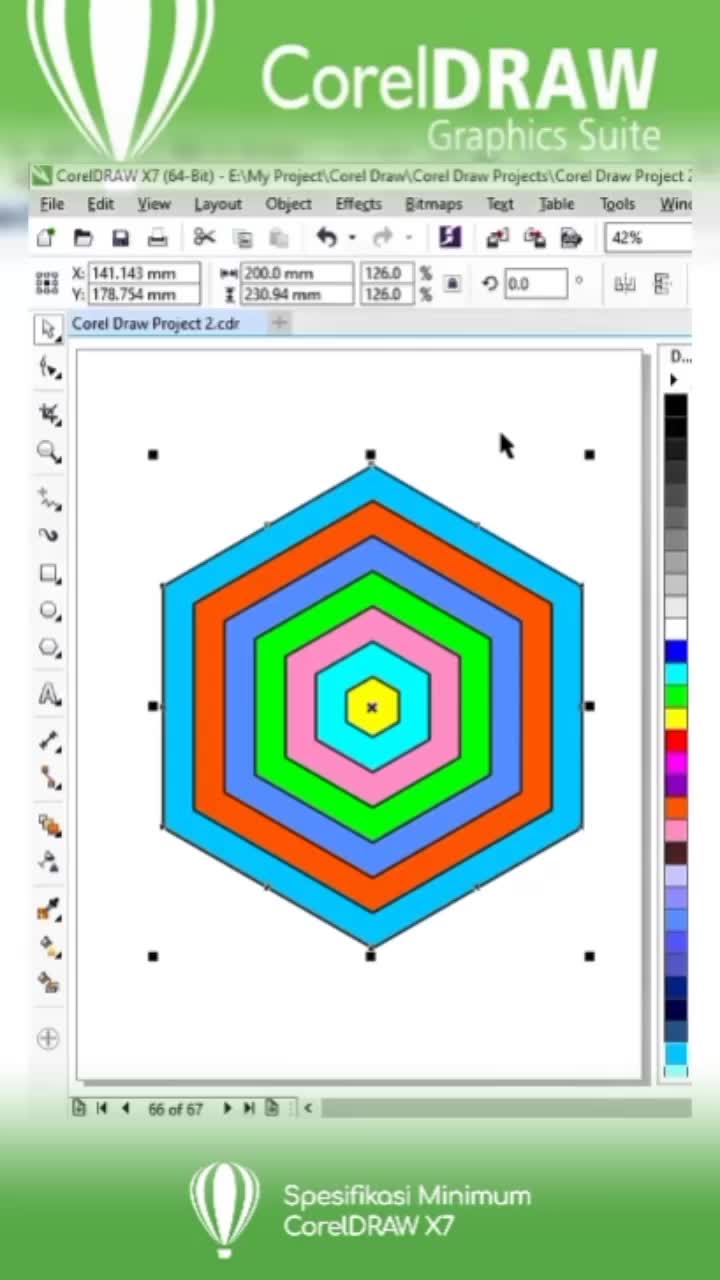Viewport: 720px width, 1280px height.
Task: Select the Transparency tool
Action: [x=48, y=861]
